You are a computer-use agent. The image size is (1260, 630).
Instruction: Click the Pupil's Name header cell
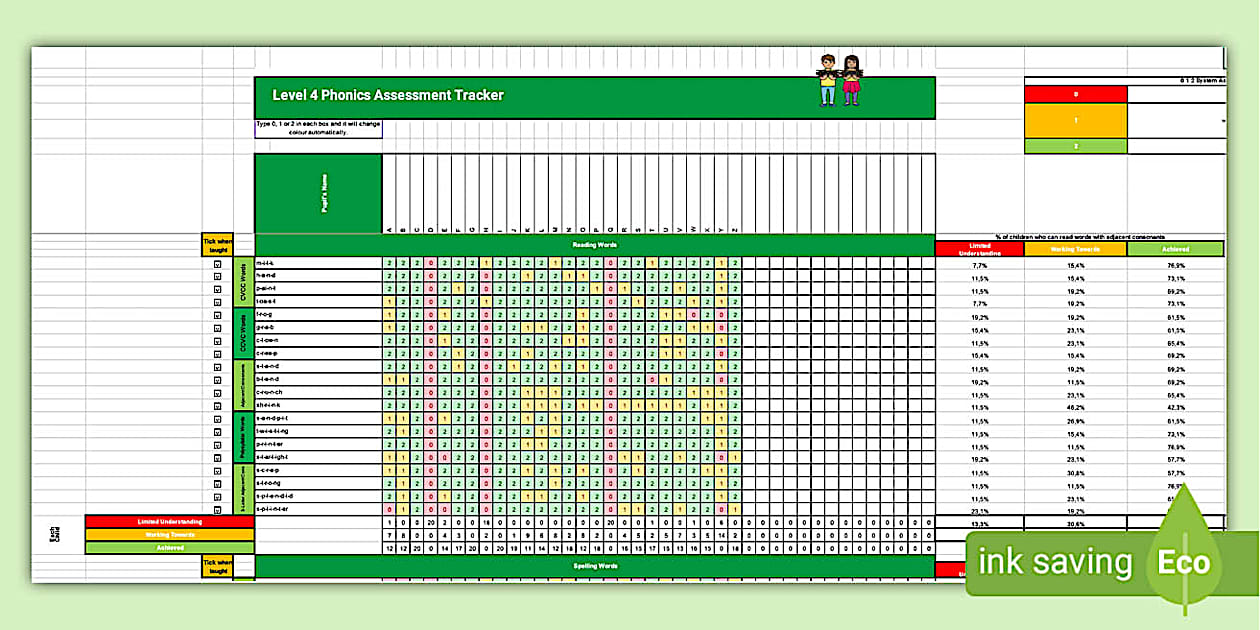[318, 193]
